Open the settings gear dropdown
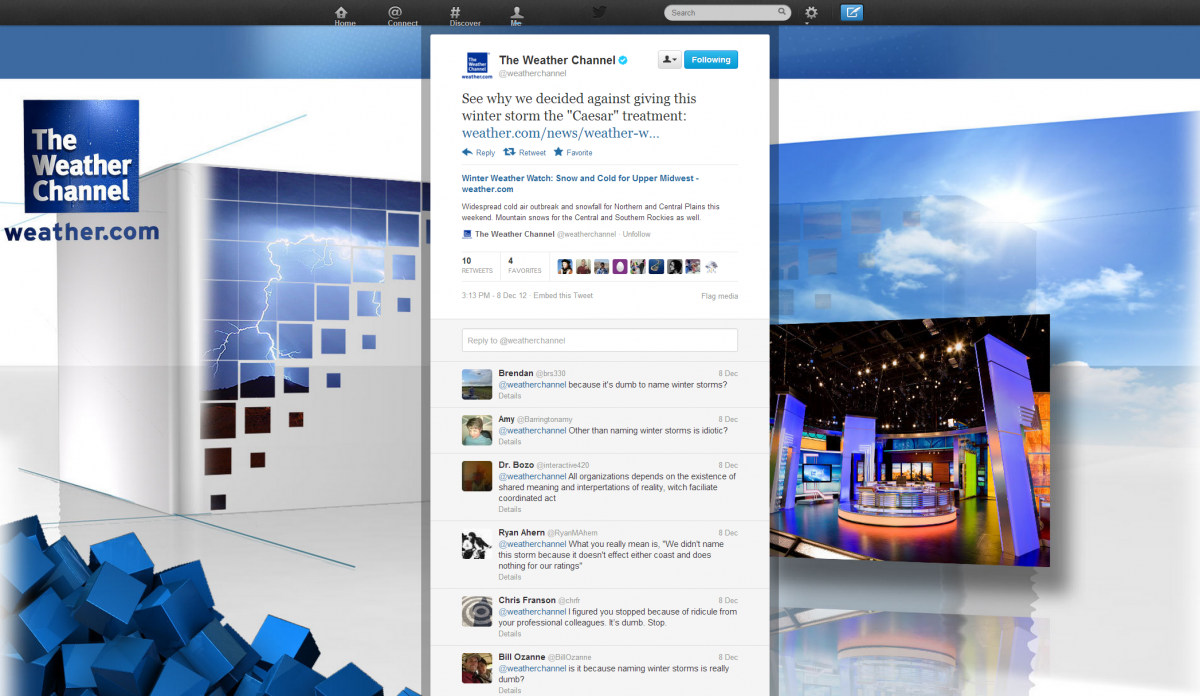The height and width of the screenshot is (696, 1200). pos(811,13)
